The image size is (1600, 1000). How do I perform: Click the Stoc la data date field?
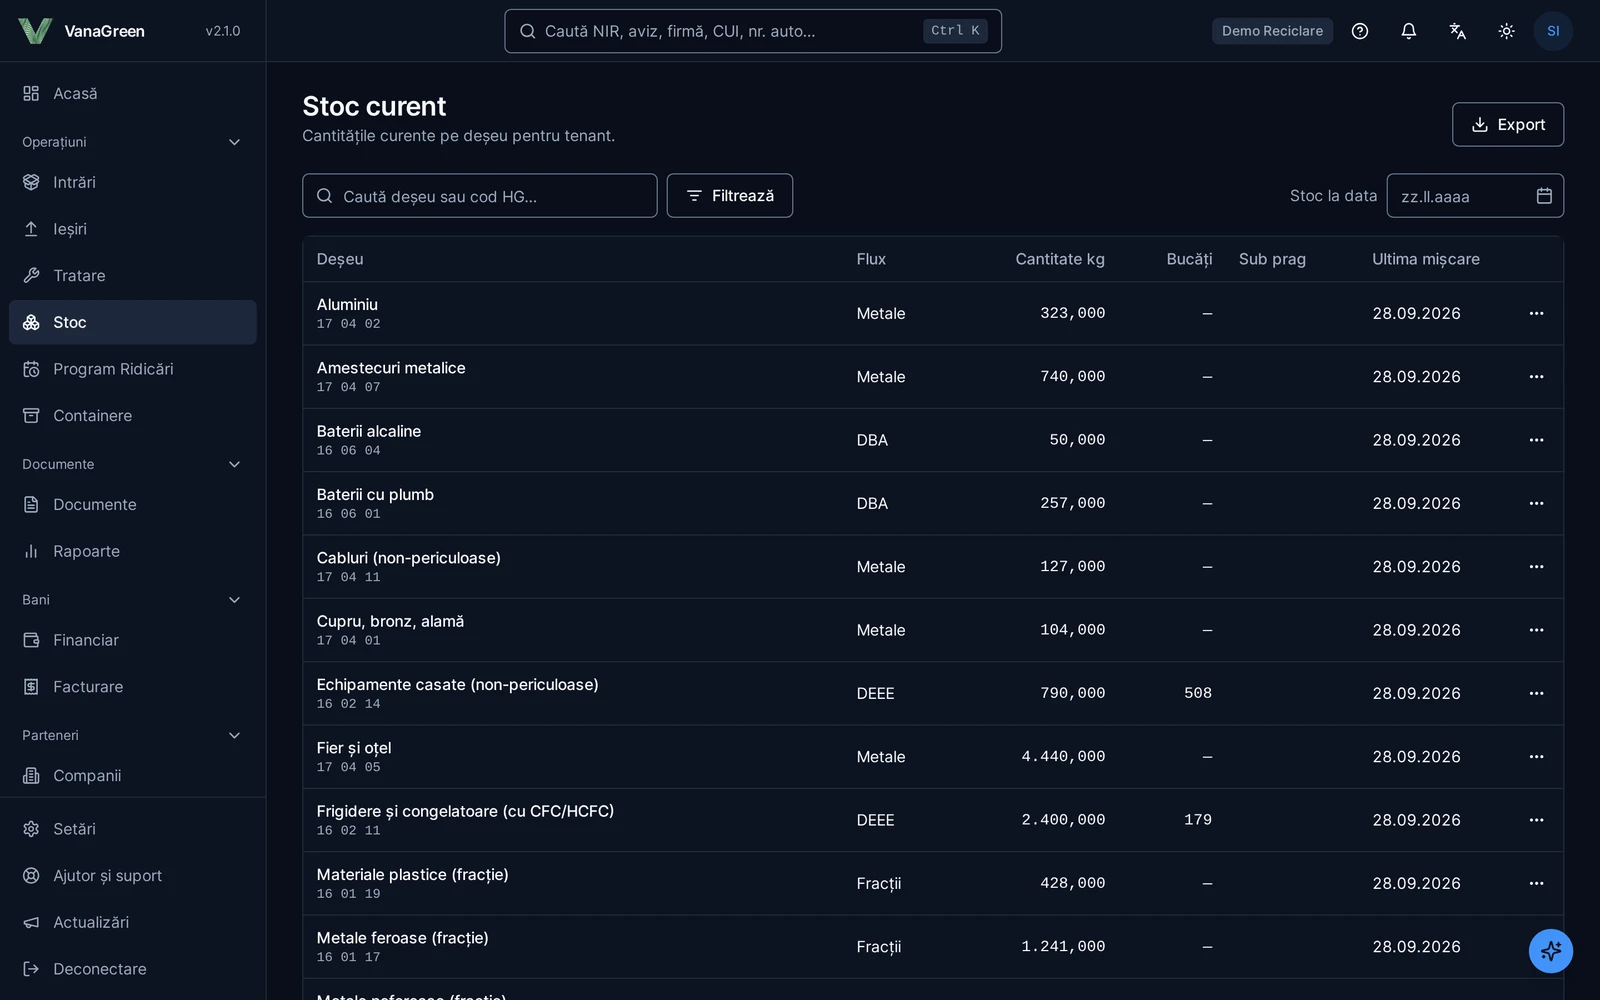(x=1475, y=196)
